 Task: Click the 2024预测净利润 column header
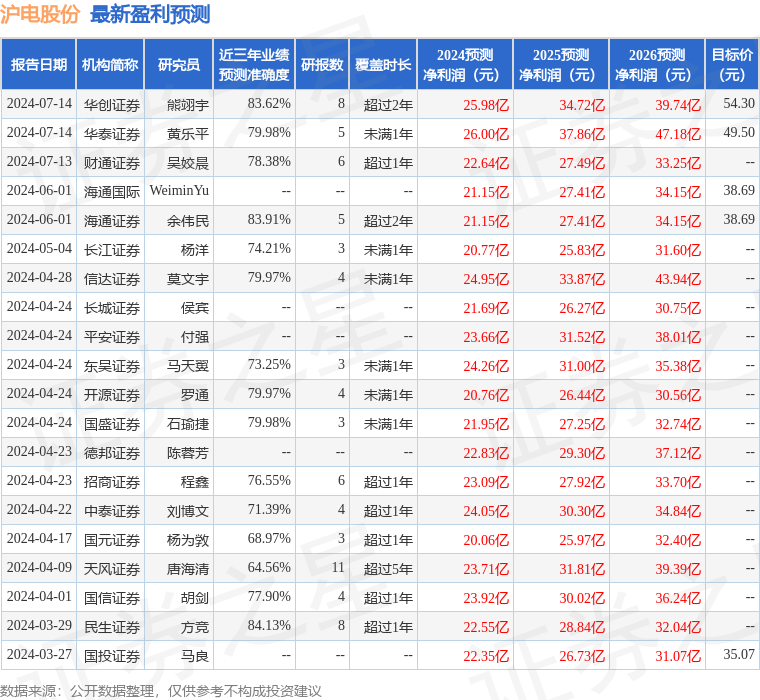pos(465,64)
